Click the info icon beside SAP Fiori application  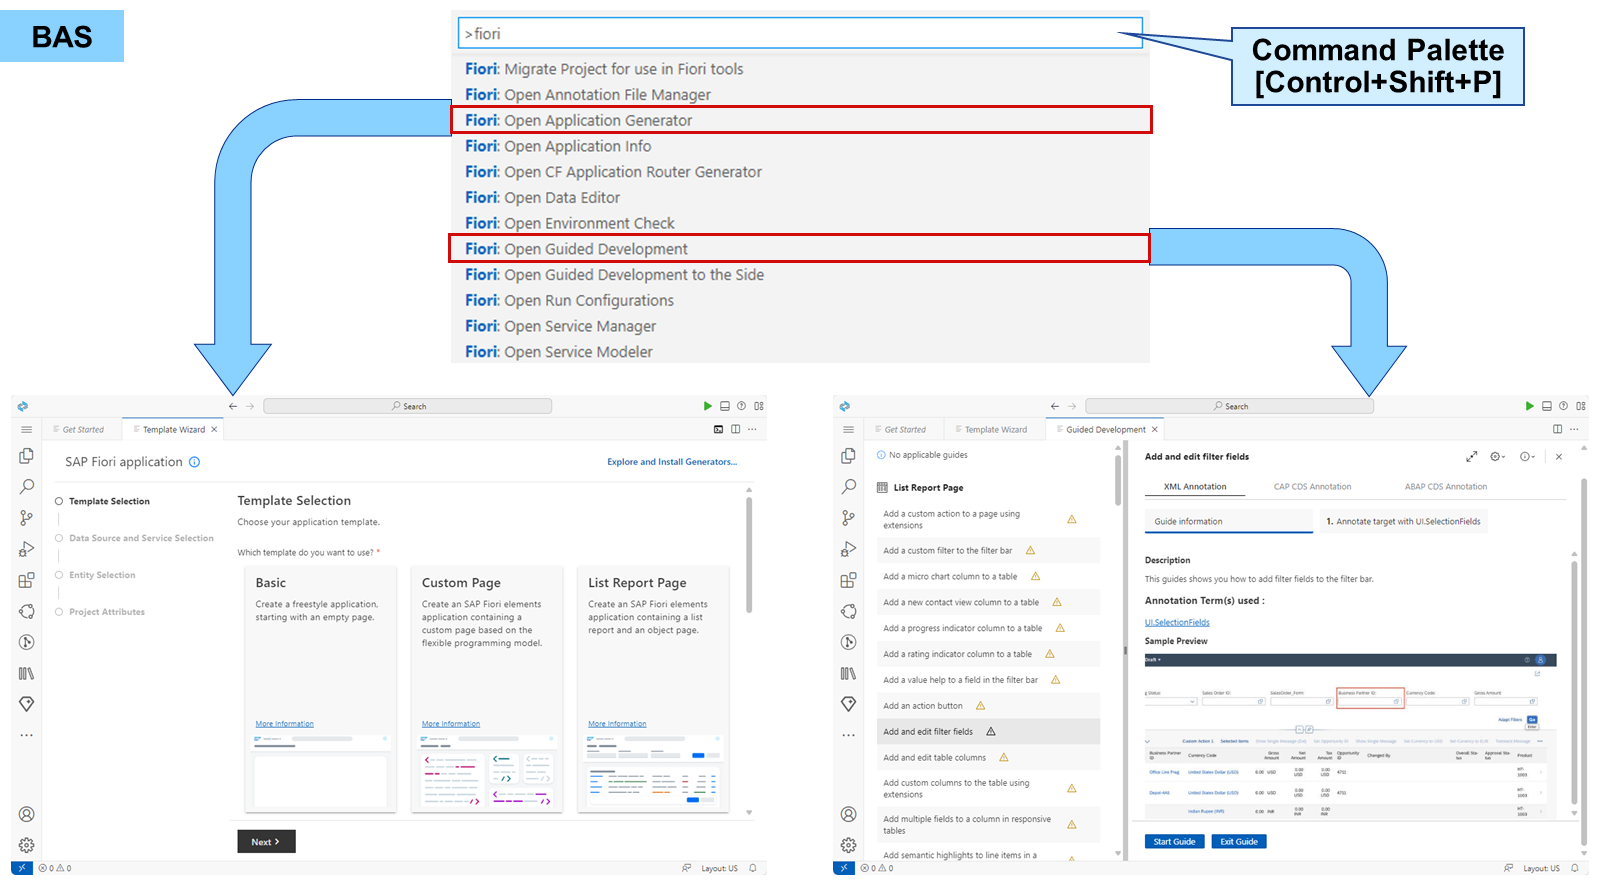pyautogui.click(x=195, y=462)
